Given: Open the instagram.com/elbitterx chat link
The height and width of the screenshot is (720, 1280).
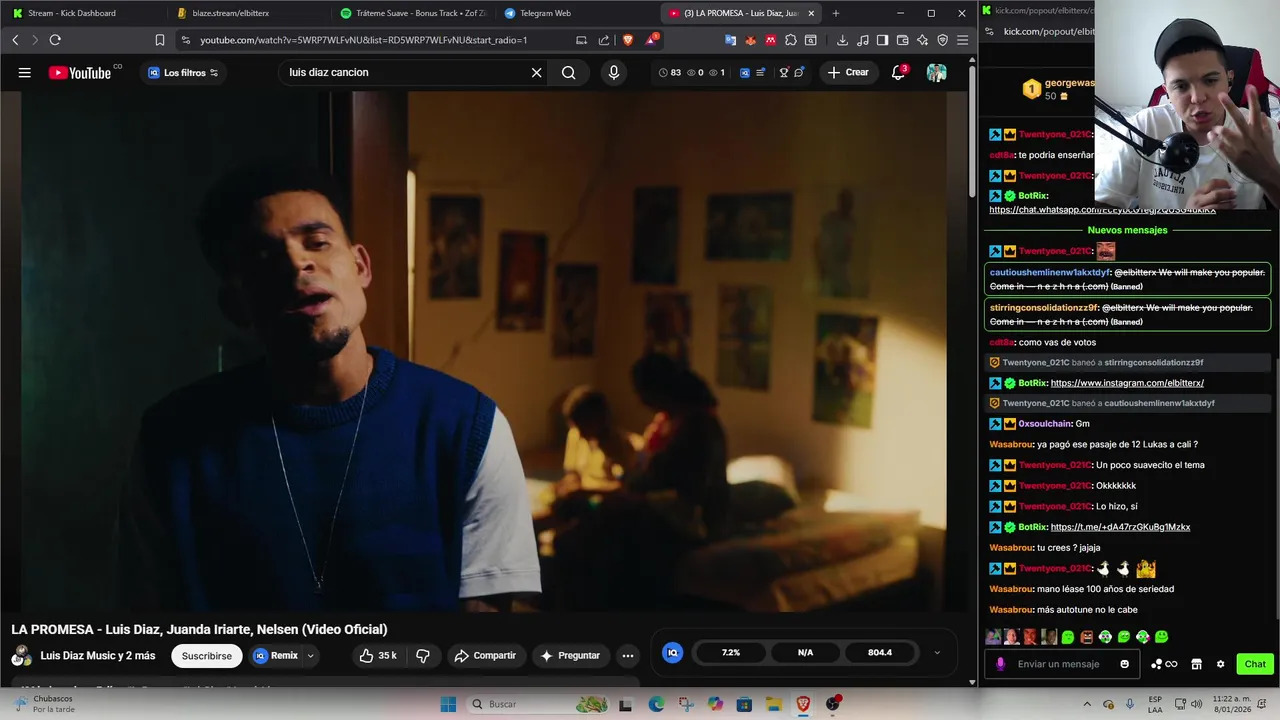Looking at the screenshot, I should click(x=1127, y=383).
